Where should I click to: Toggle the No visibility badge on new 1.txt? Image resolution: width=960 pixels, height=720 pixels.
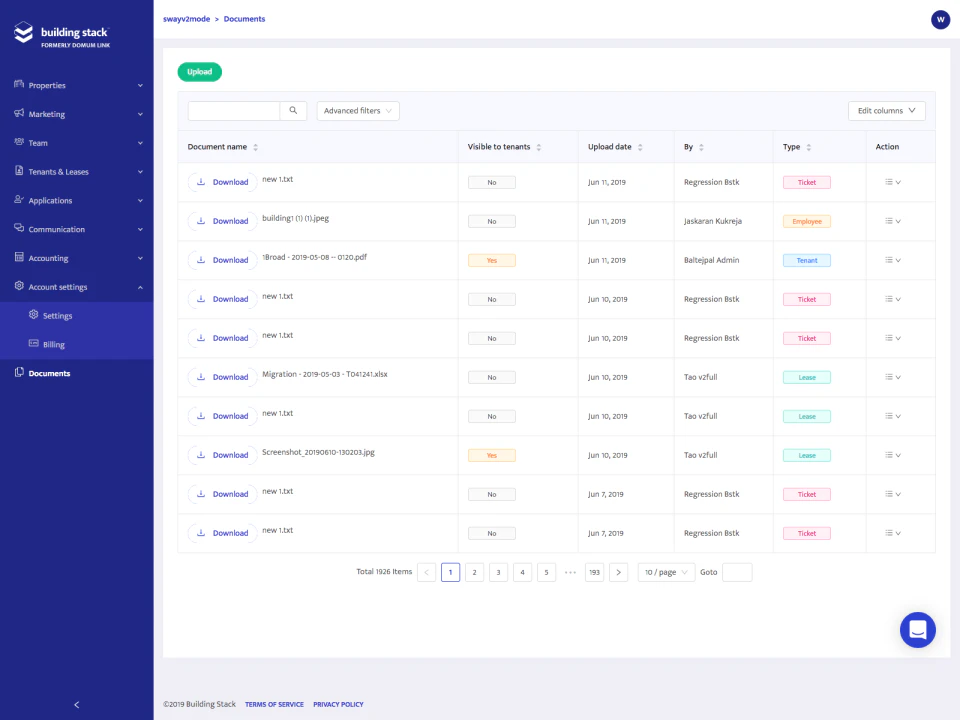click(x=491, y=182)
